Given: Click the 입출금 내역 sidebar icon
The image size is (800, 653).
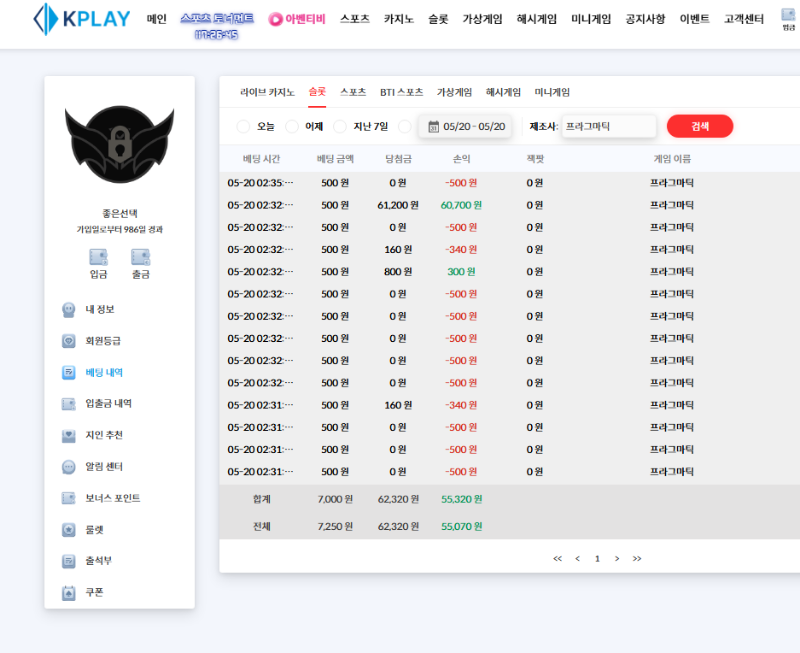Looking at the screenshot, I should (68, 404).
